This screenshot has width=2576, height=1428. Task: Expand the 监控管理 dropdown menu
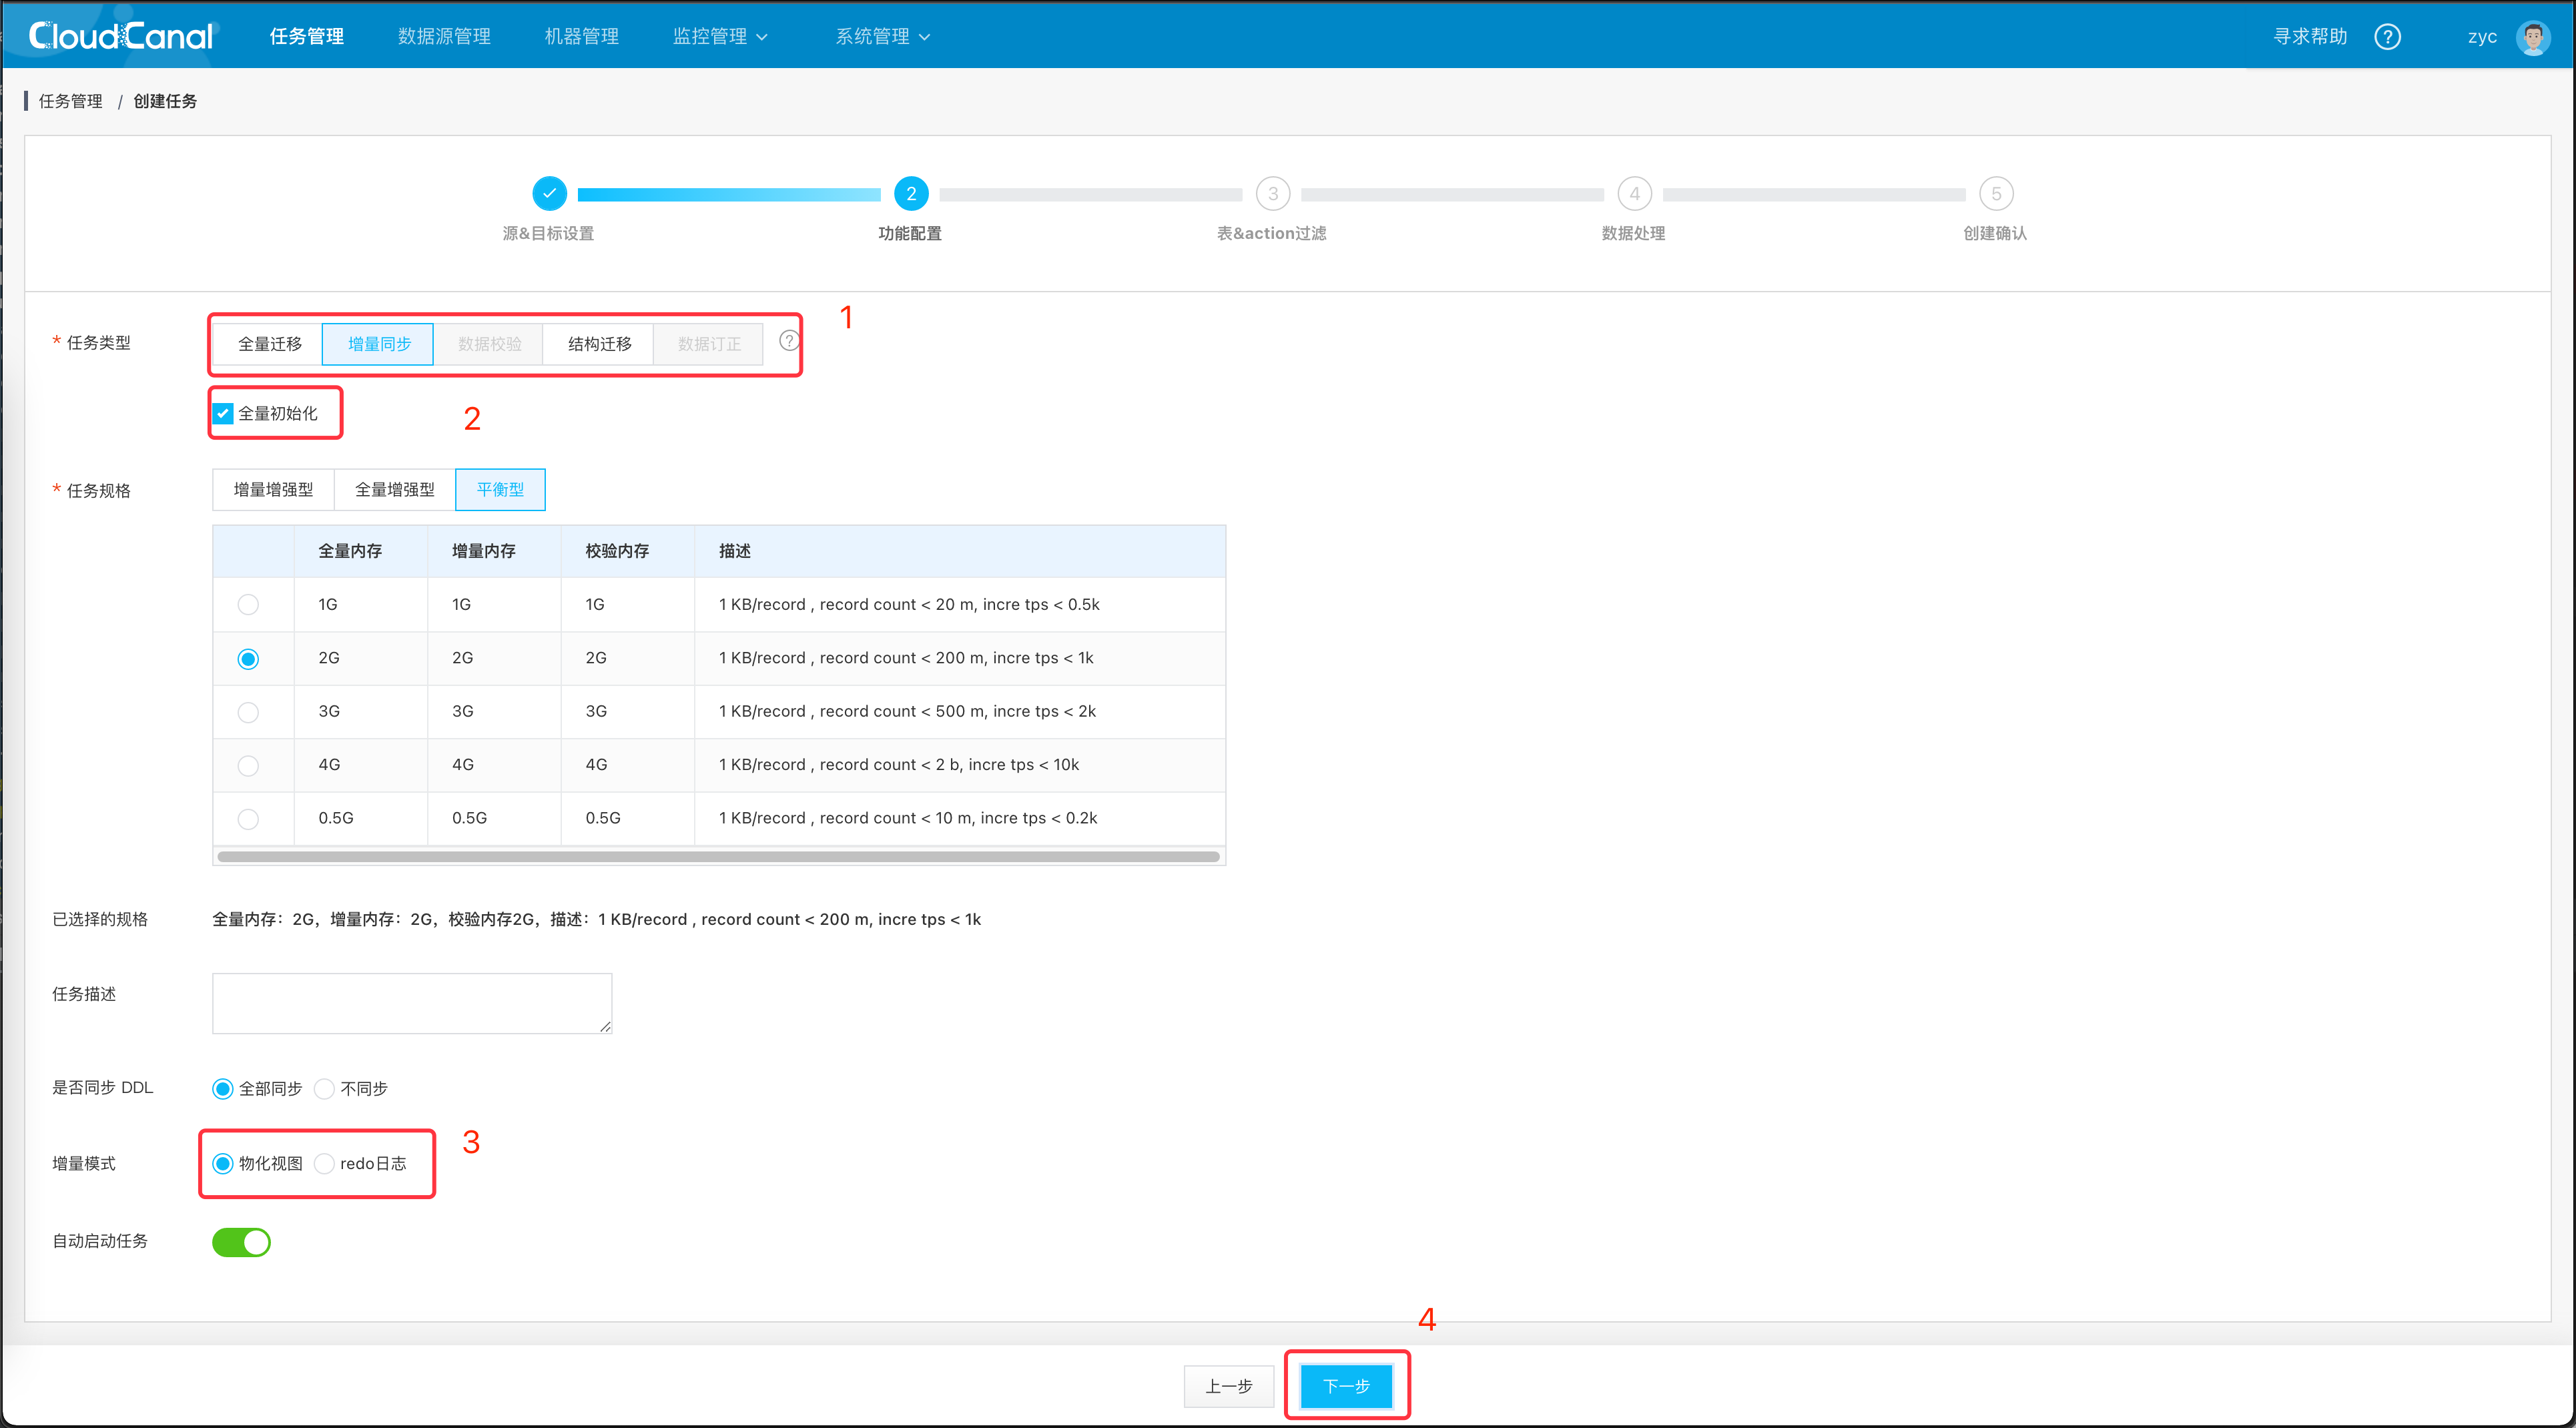point(720,36)
